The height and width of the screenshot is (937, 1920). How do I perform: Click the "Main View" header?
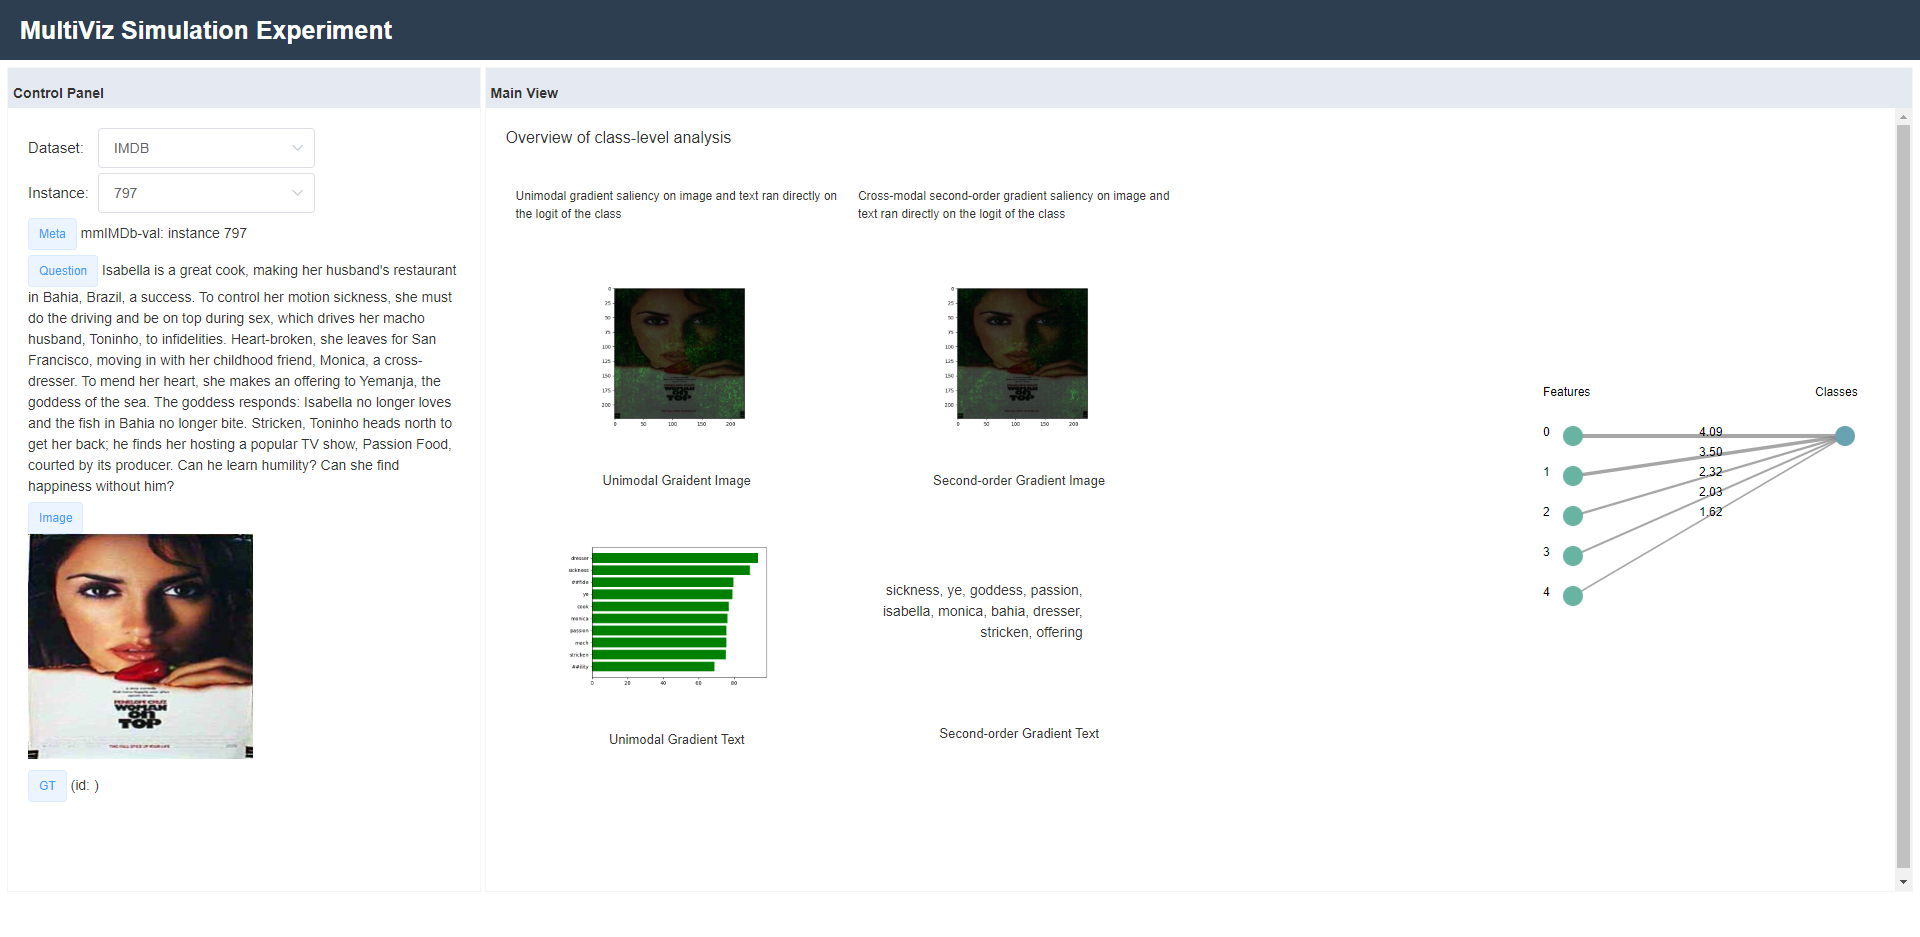tap(524, 93)
